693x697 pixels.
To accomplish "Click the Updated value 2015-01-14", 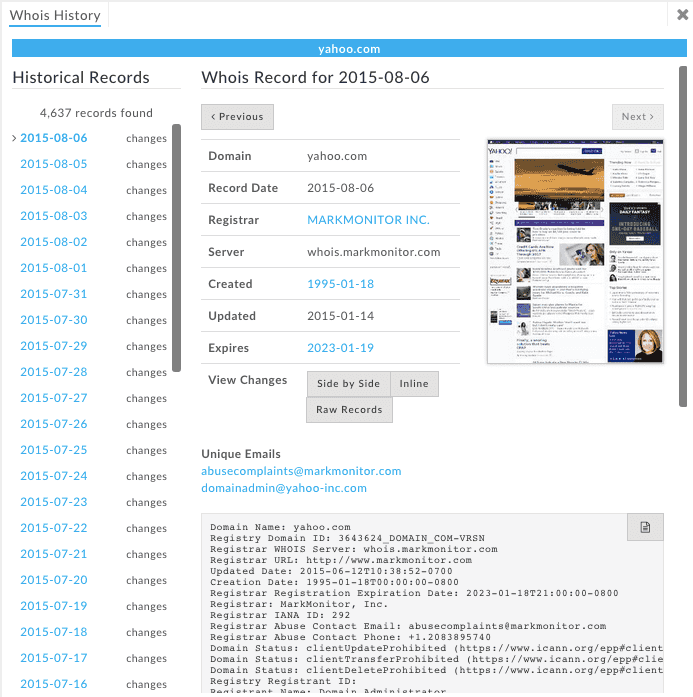I will [x=340, y=316].
